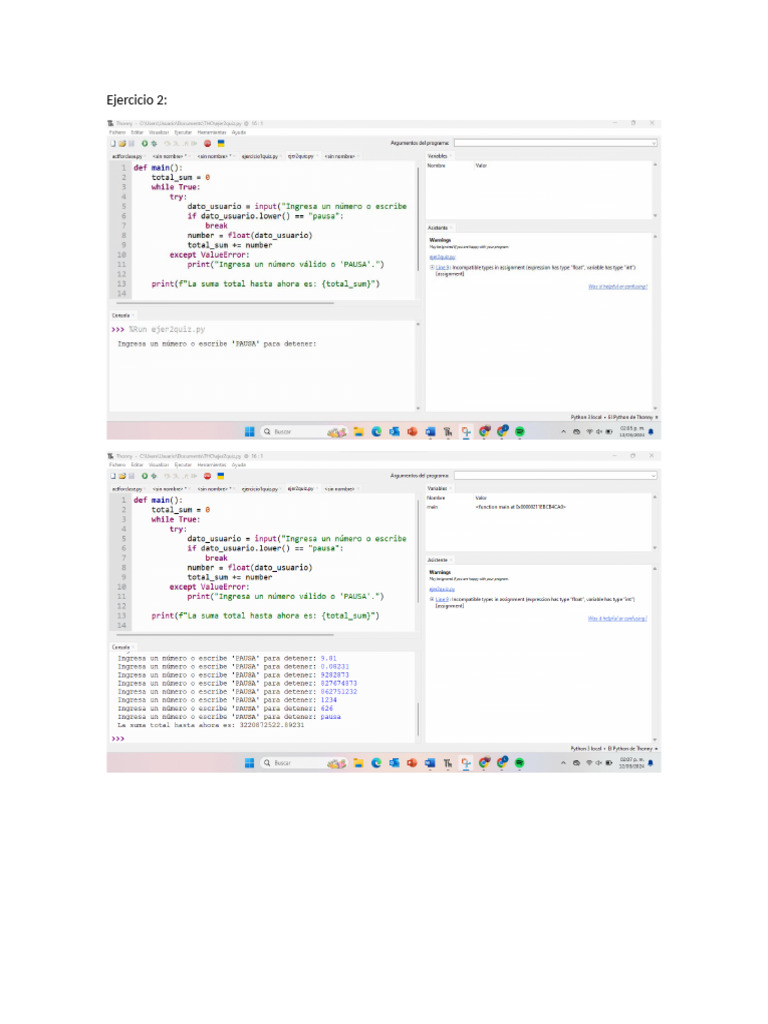Open Microsoft Edge in bottom taskbar
Image resolution: width=768 pixels, height=1024 pixels.
376,763
